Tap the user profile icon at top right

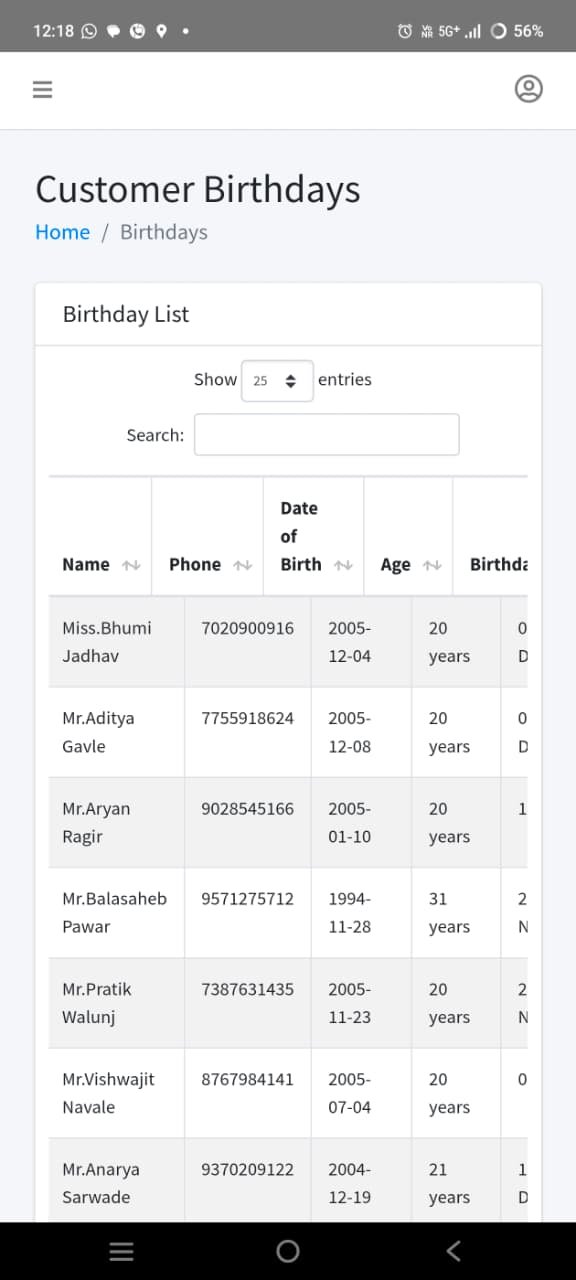pos(529,89)
